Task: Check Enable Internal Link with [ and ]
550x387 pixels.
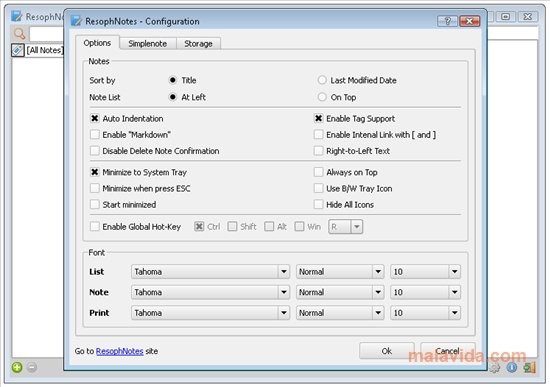Action: coord(318,135)
